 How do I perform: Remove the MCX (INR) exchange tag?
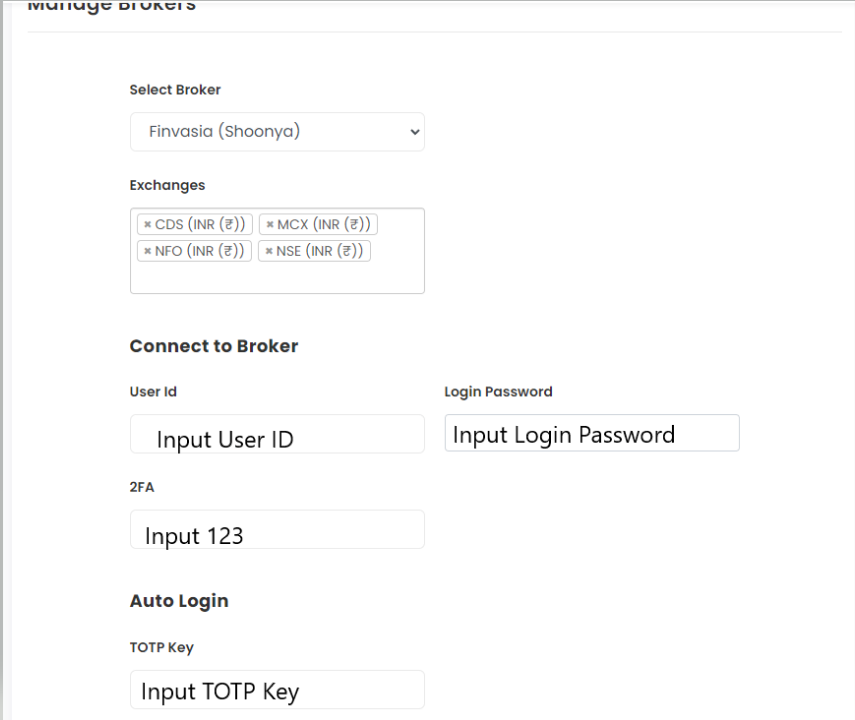tap(269, 224)
